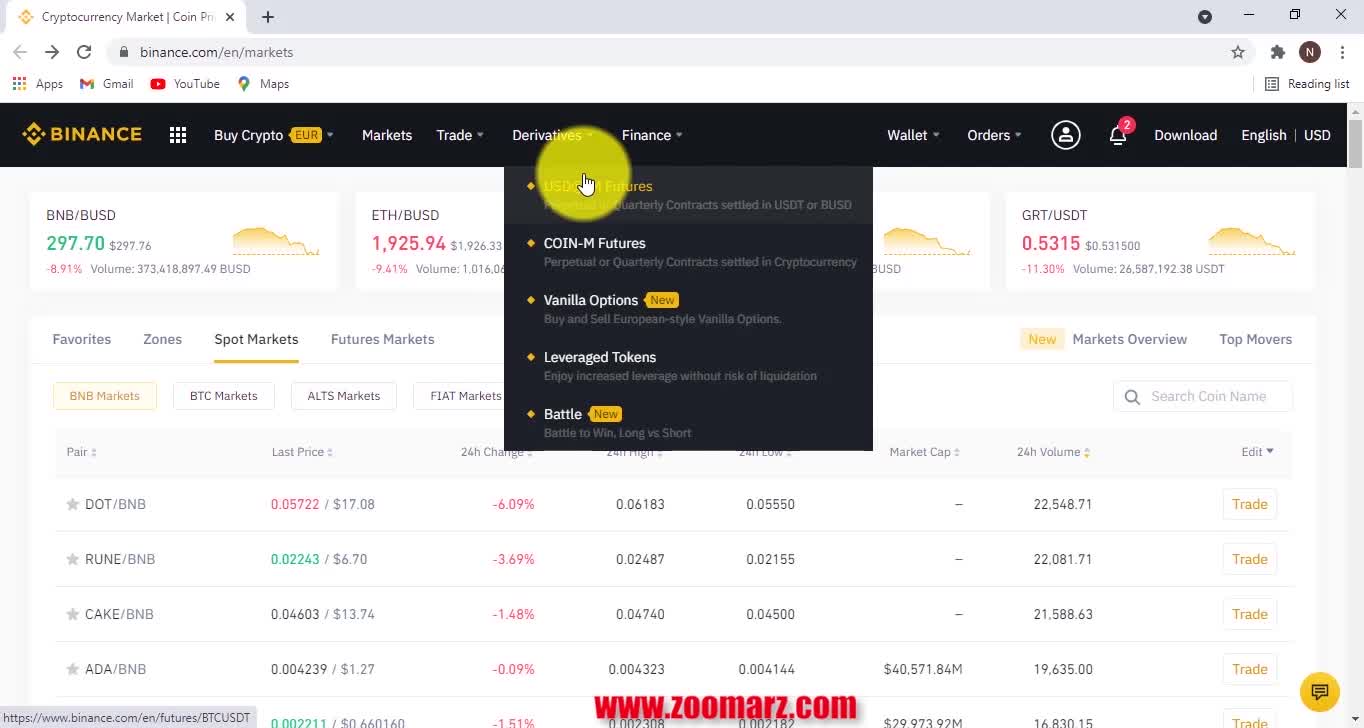Click the search magnifier icon
The height and width of the screenshot is (728, 1364).
(1132, 397)
